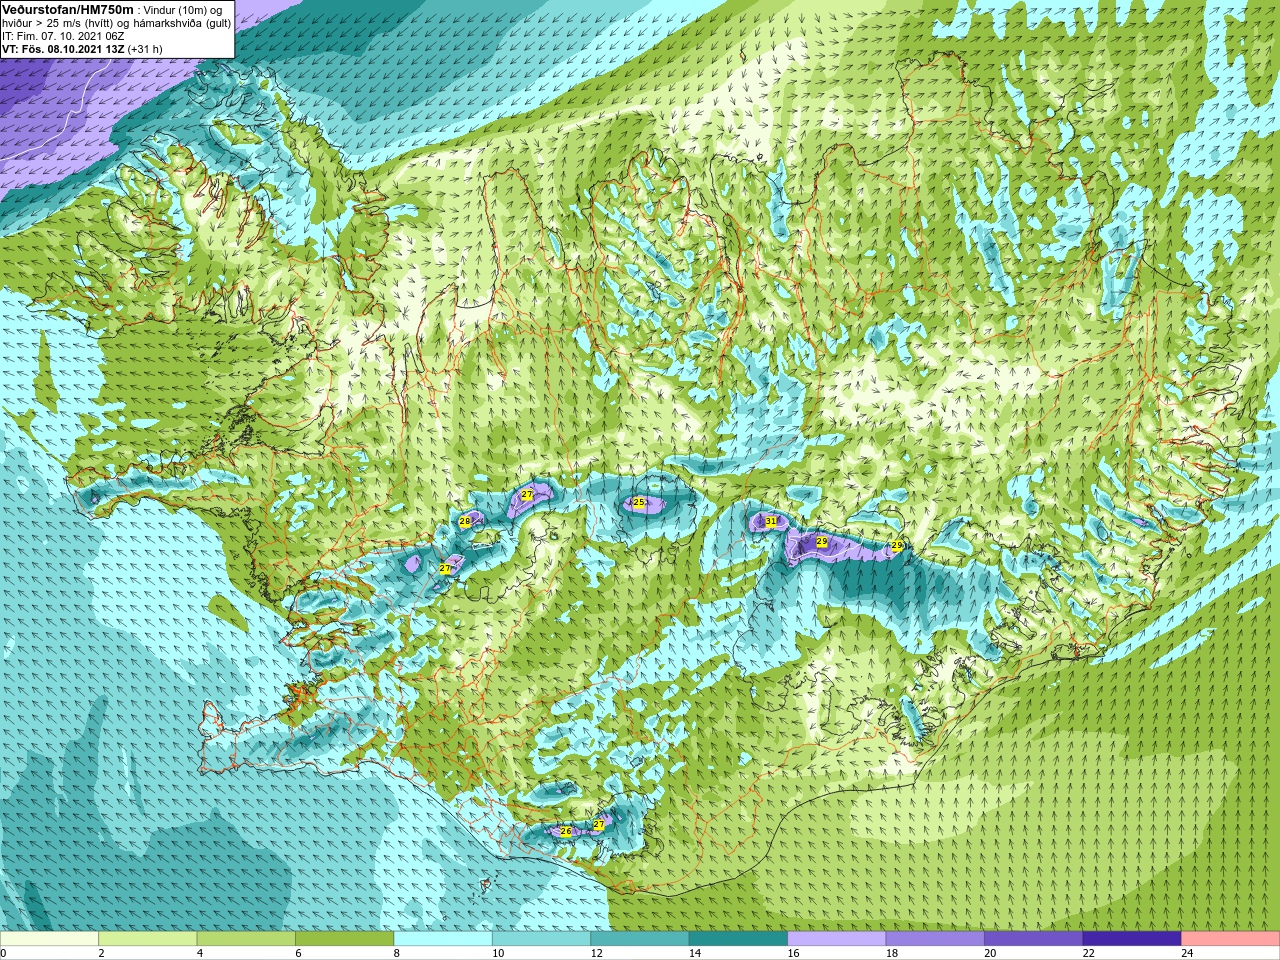Select the 8–10 m/s light cyan swatch
1280x960 pixels.
(x=443, y=939)
